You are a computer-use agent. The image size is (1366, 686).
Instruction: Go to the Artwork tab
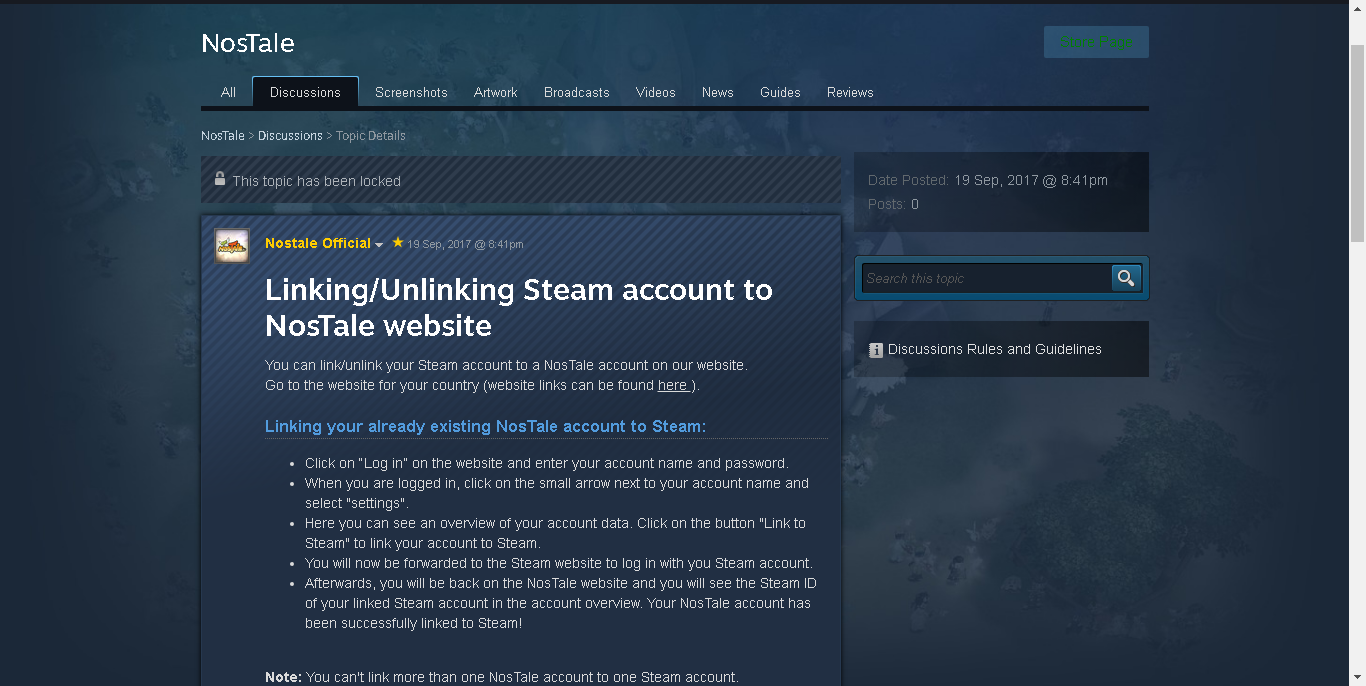click(495, 92)
